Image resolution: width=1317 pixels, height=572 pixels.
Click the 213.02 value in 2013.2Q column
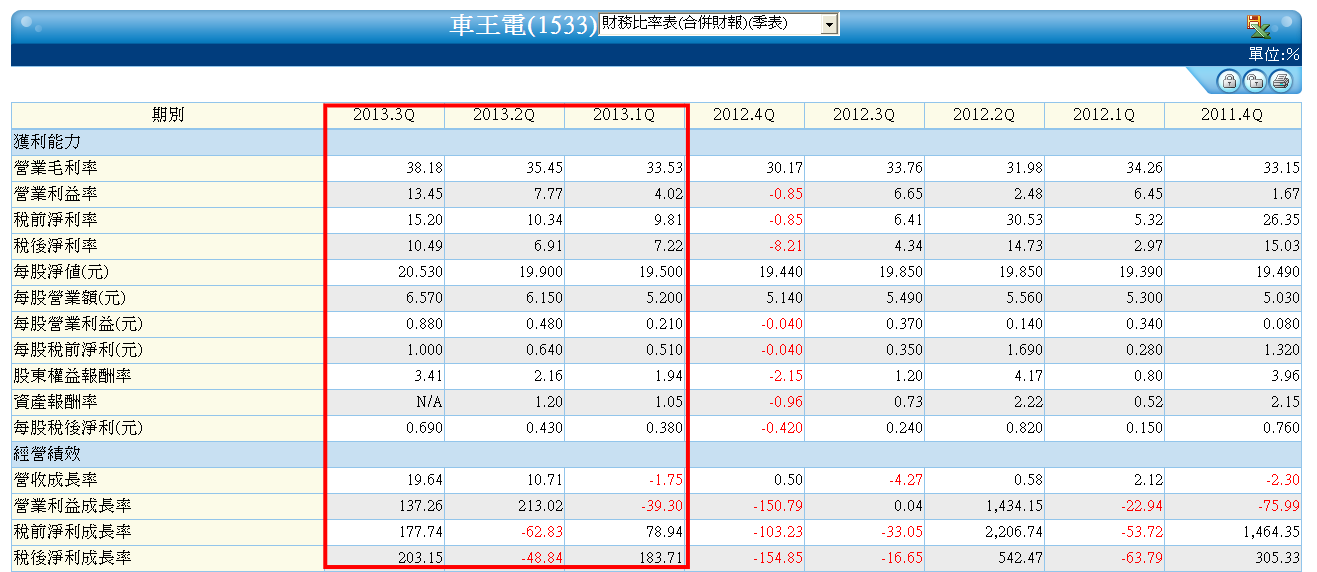pyautogui.click(x=540, y=506)
